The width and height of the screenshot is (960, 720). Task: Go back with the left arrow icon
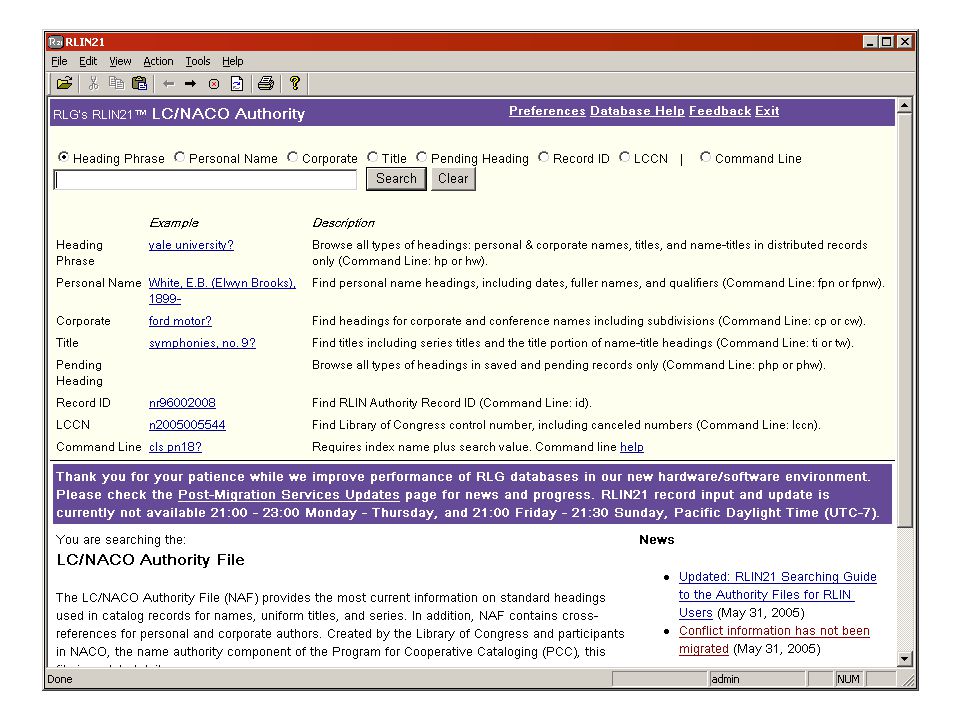click(x=169, y=84)
